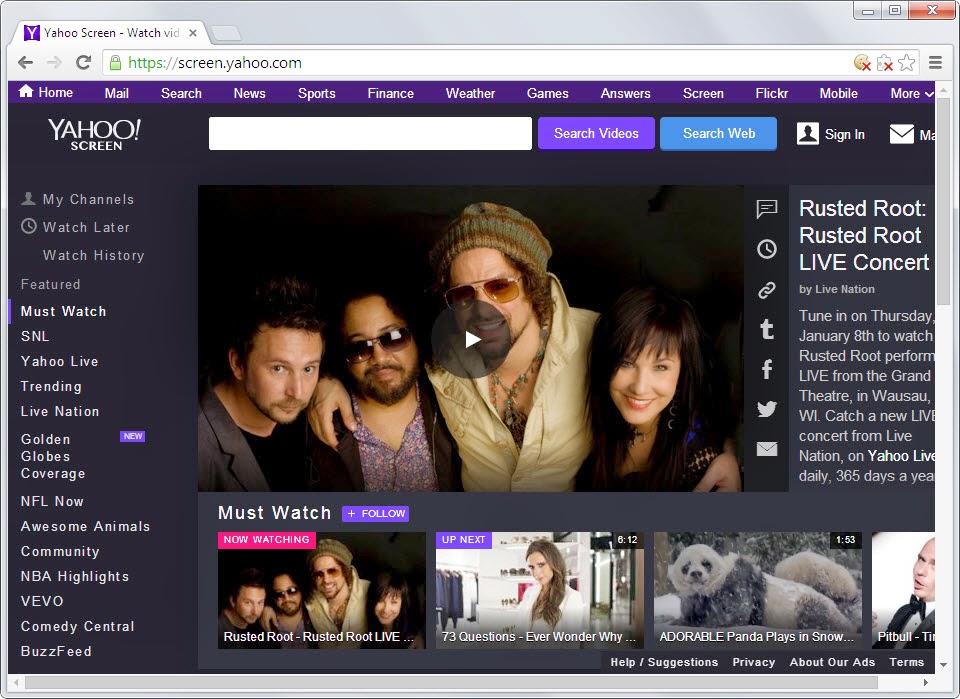960x699 pixels.
Task: Click the blocked cookies icon in address bar
Action: pyautogui.click(x=862, y=62)
